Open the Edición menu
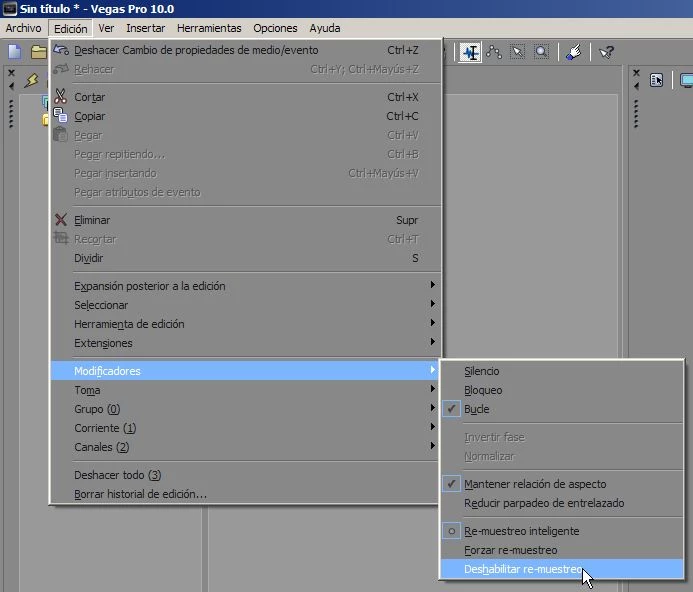Image resolution: width=693 pixels, height=592 pixels. (71, 29)
